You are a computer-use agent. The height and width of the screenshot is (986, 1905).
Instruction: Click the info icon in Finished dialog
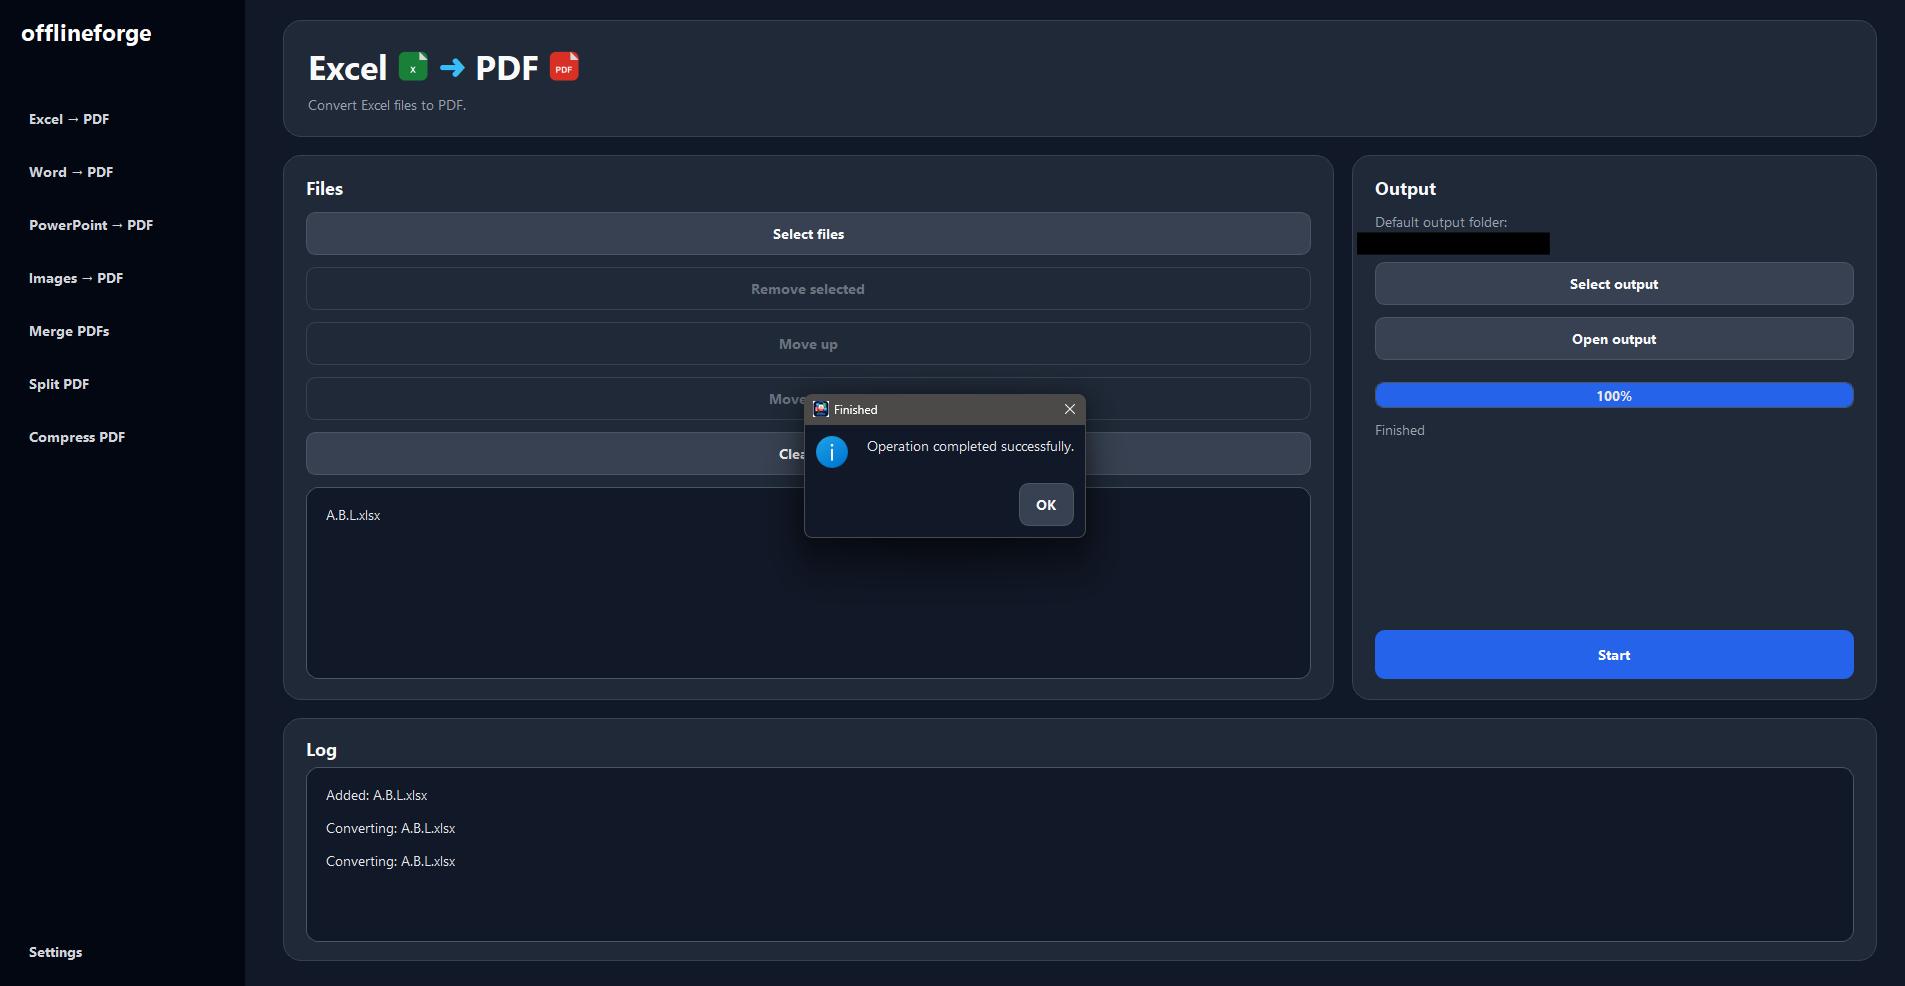click(x=832, y=452)
